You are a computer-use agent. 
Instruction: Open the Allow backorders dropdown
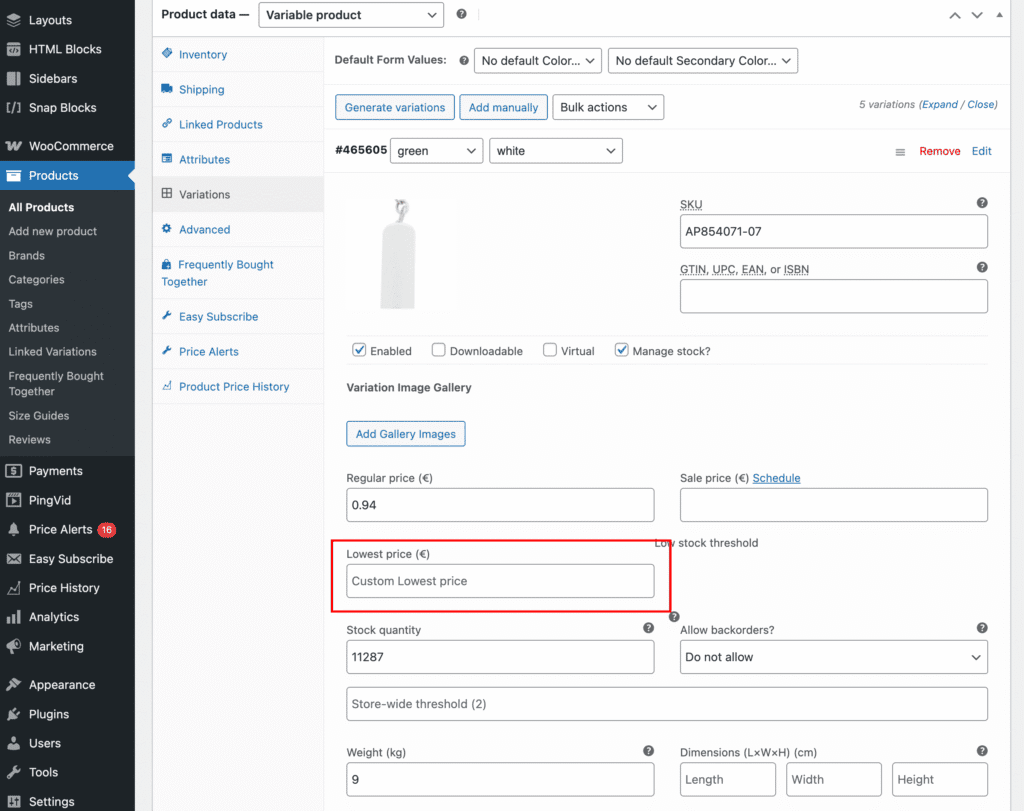coord(833,657)
